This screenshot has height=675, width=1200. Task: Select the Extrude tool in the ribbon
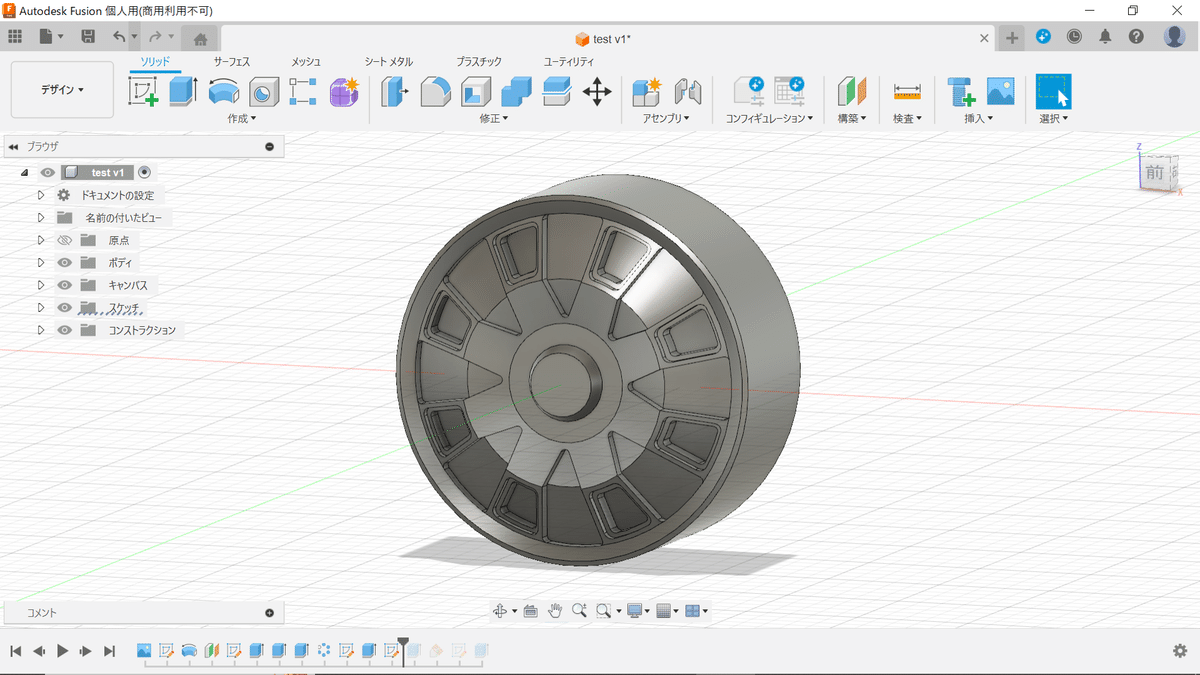pyautogui.click(x=183, y=92)
